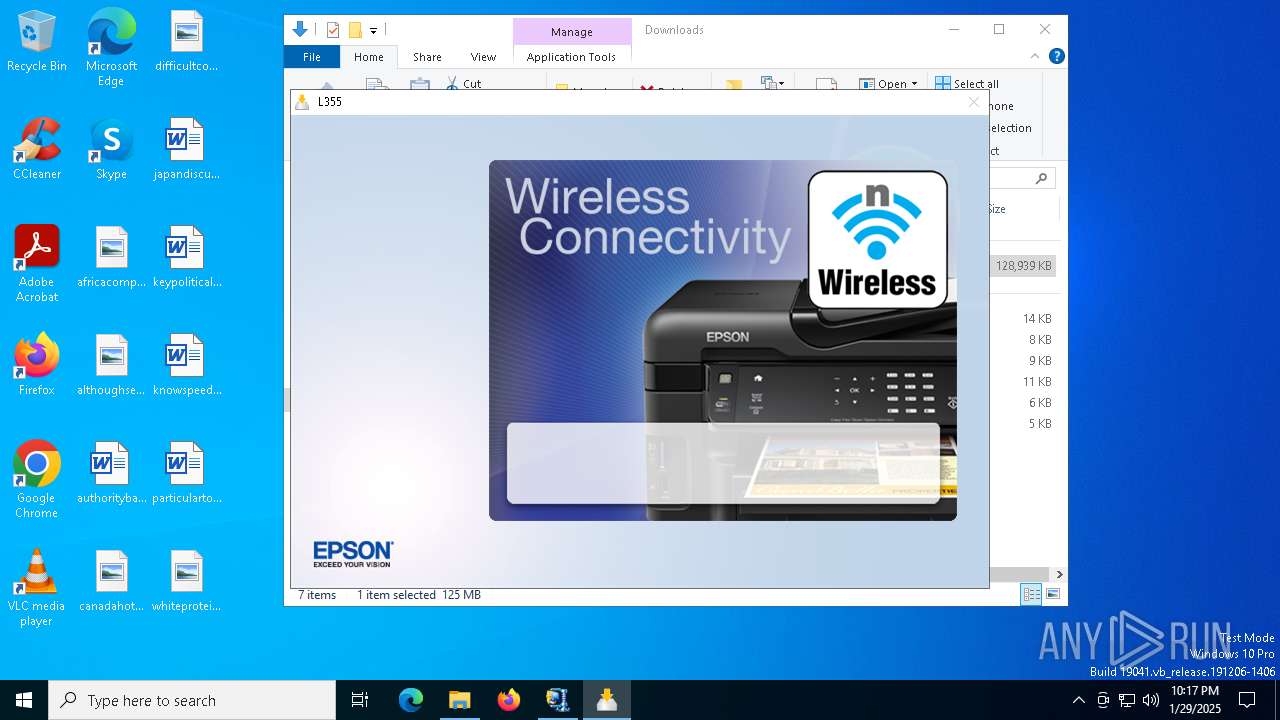Screen dimensions: 1280x720
Task: Expand the Open button dropdown arrow
Action: coord(914,84)
